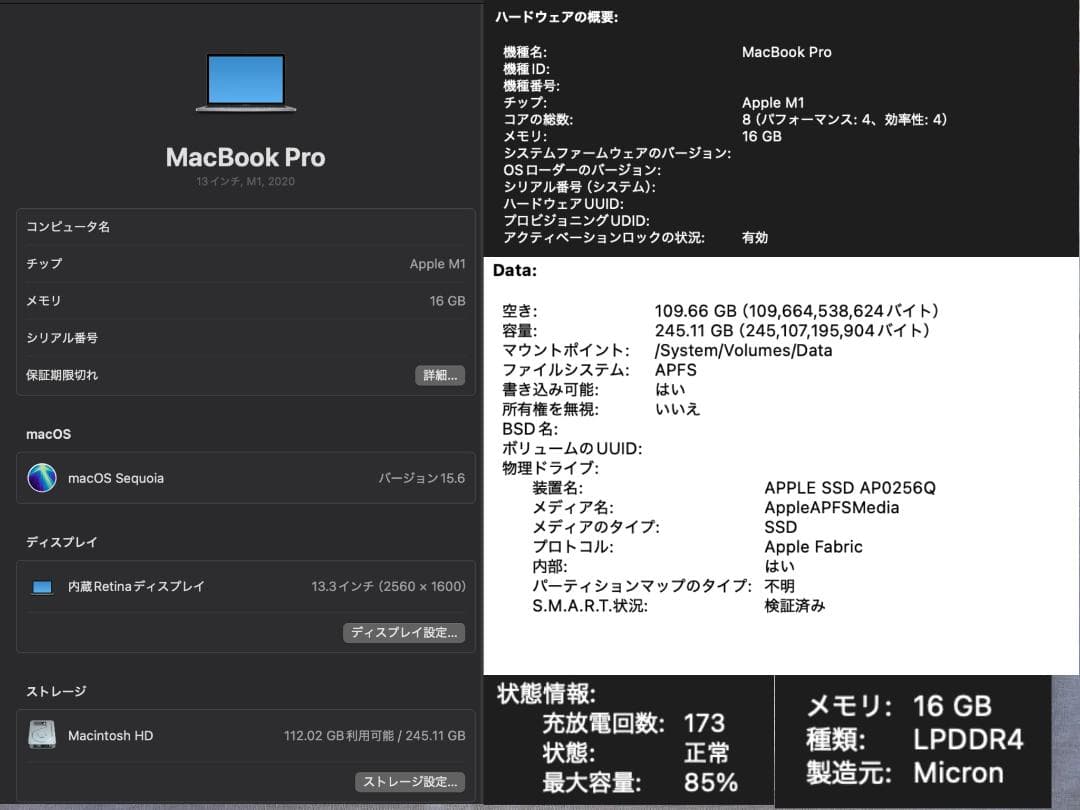Select the APPLE SSD AP0256Q device name
Image resolution: width=1080 pixels, height=810 pixels.
point(850,488)
